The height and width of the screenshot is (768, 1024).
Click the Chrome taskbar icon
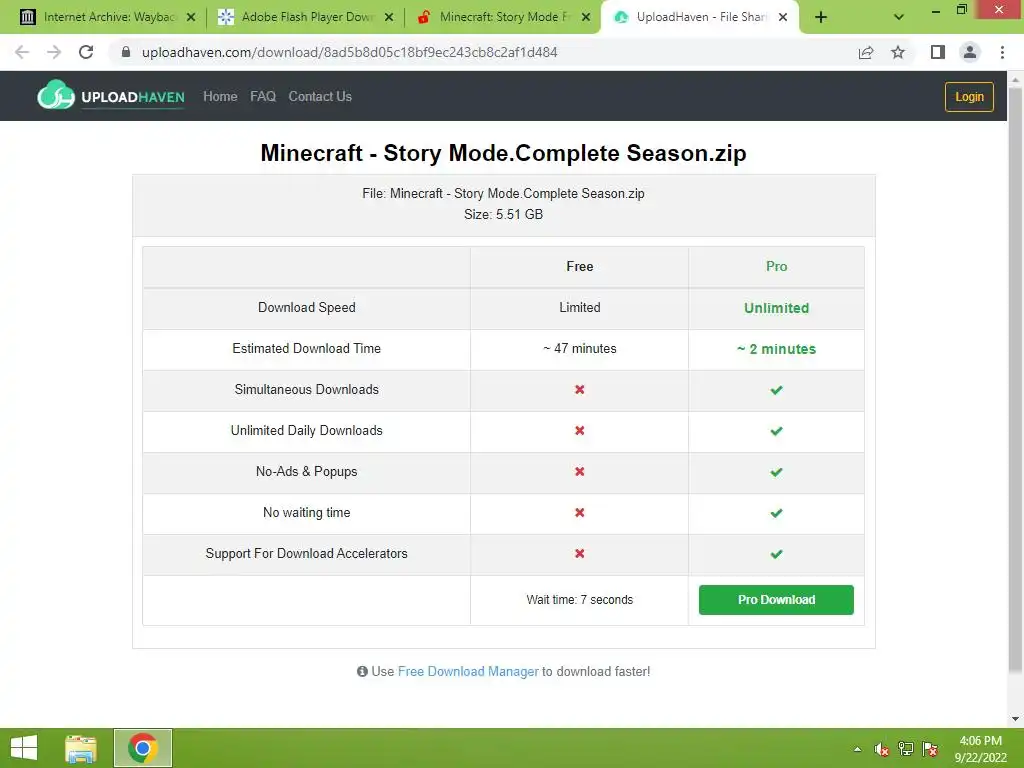[143, 748]
